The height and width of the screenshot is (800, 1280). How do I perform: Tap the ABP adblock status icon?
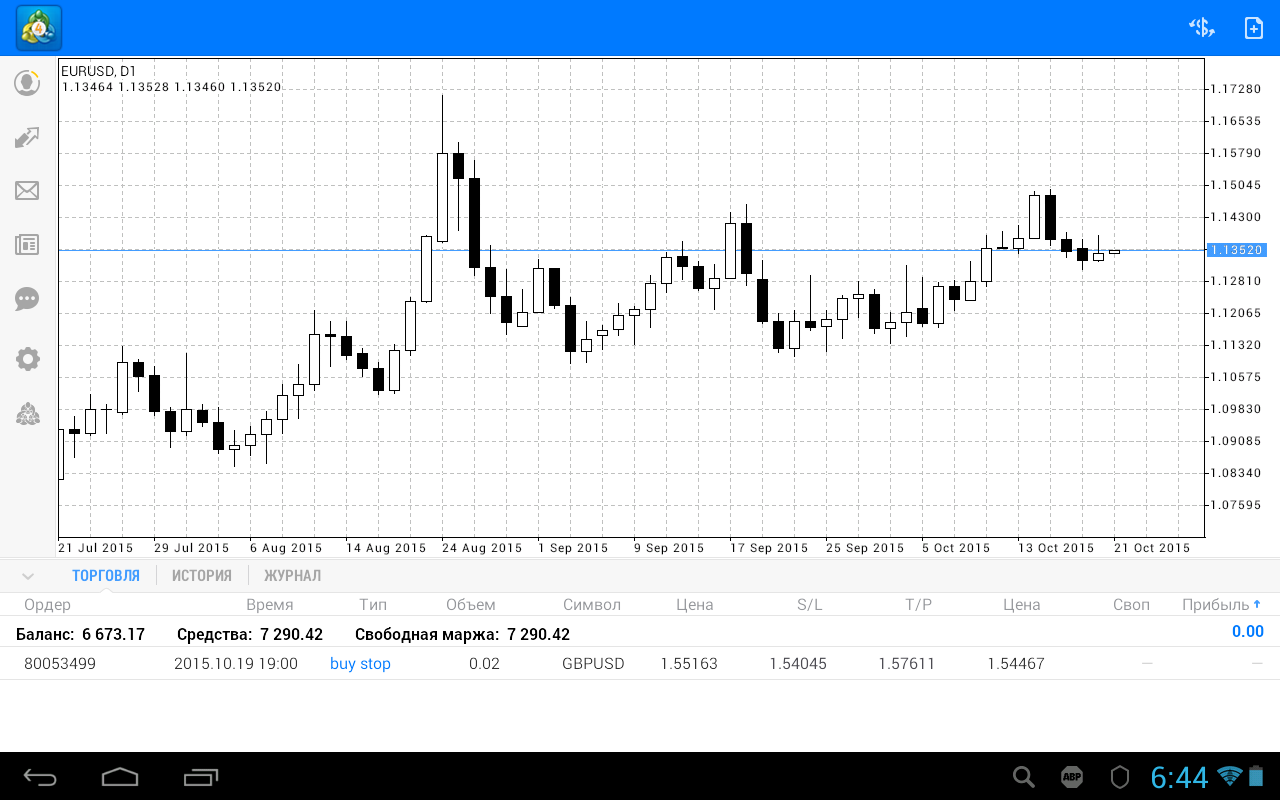1072,777
